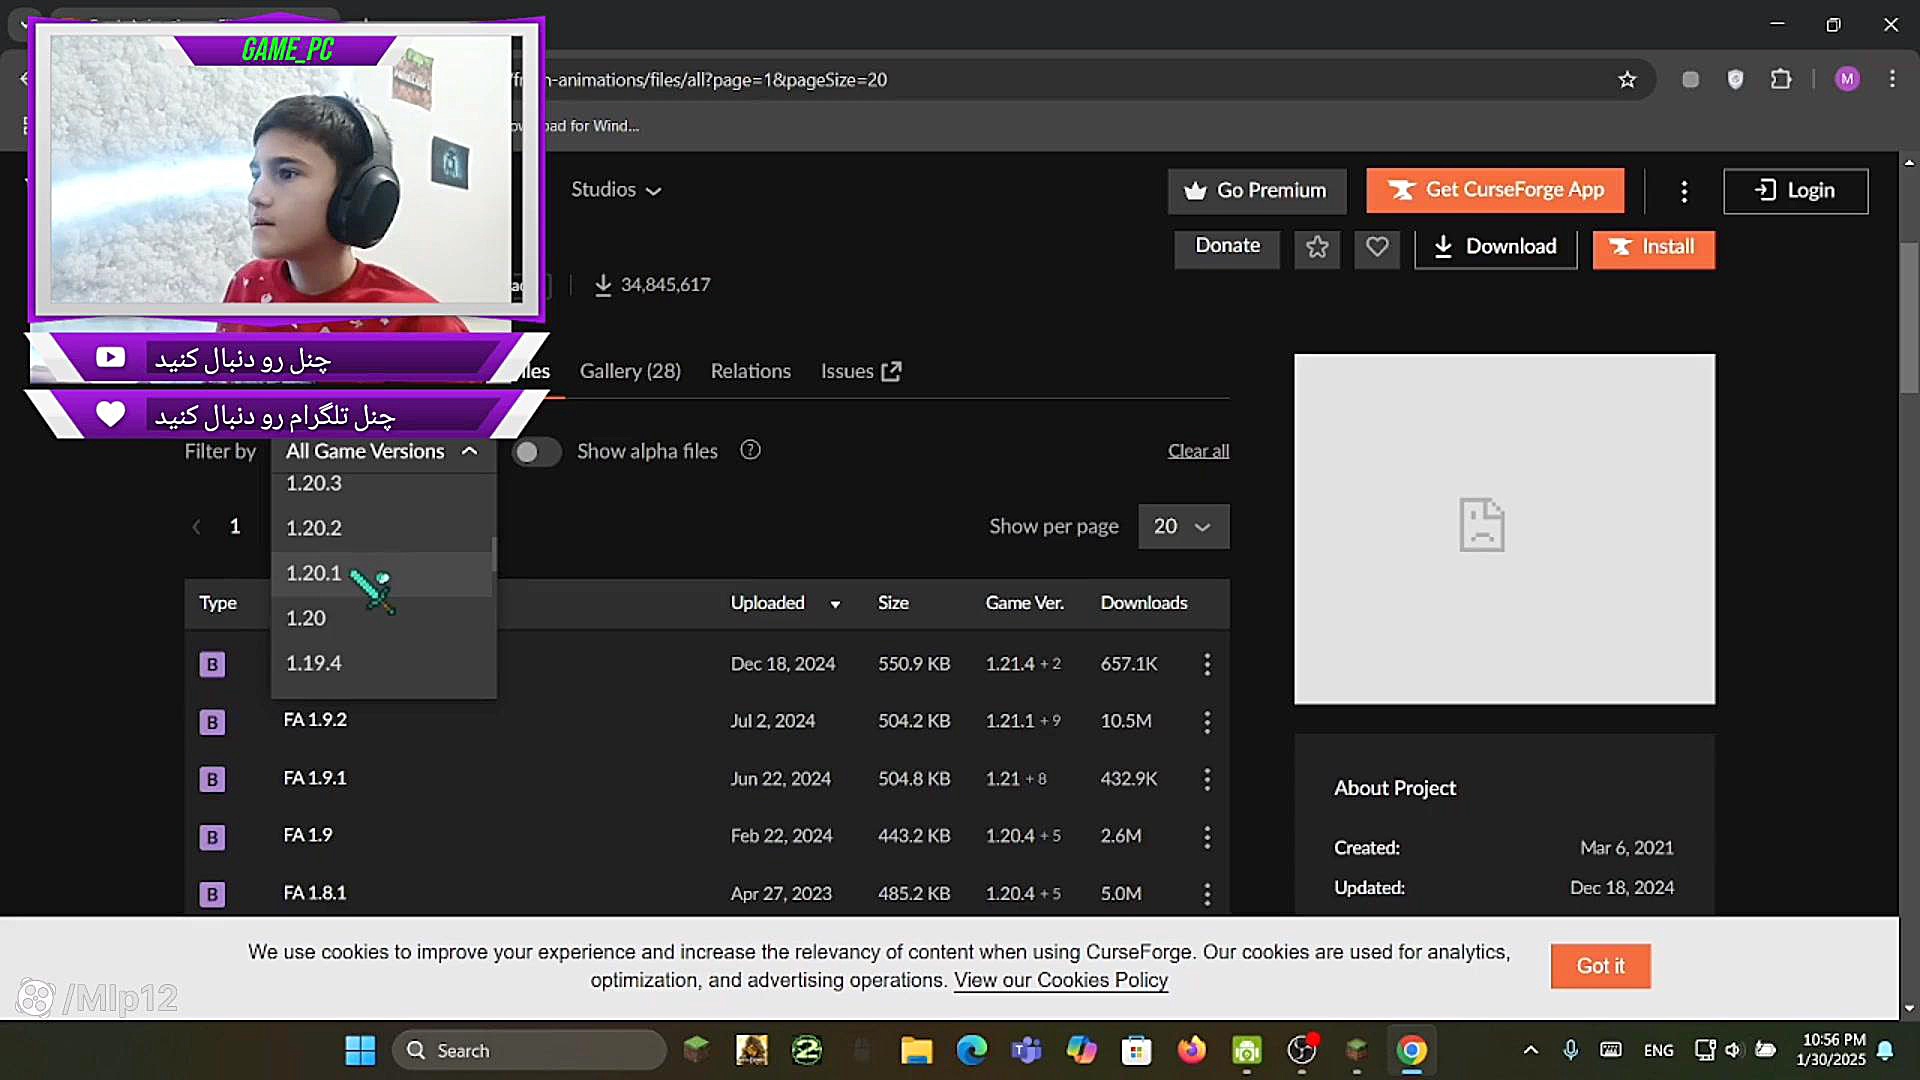Viewport: 1920px width, 1080px height.
Task: Select version 1.20.2 from list
Action: tap(382, 528)
